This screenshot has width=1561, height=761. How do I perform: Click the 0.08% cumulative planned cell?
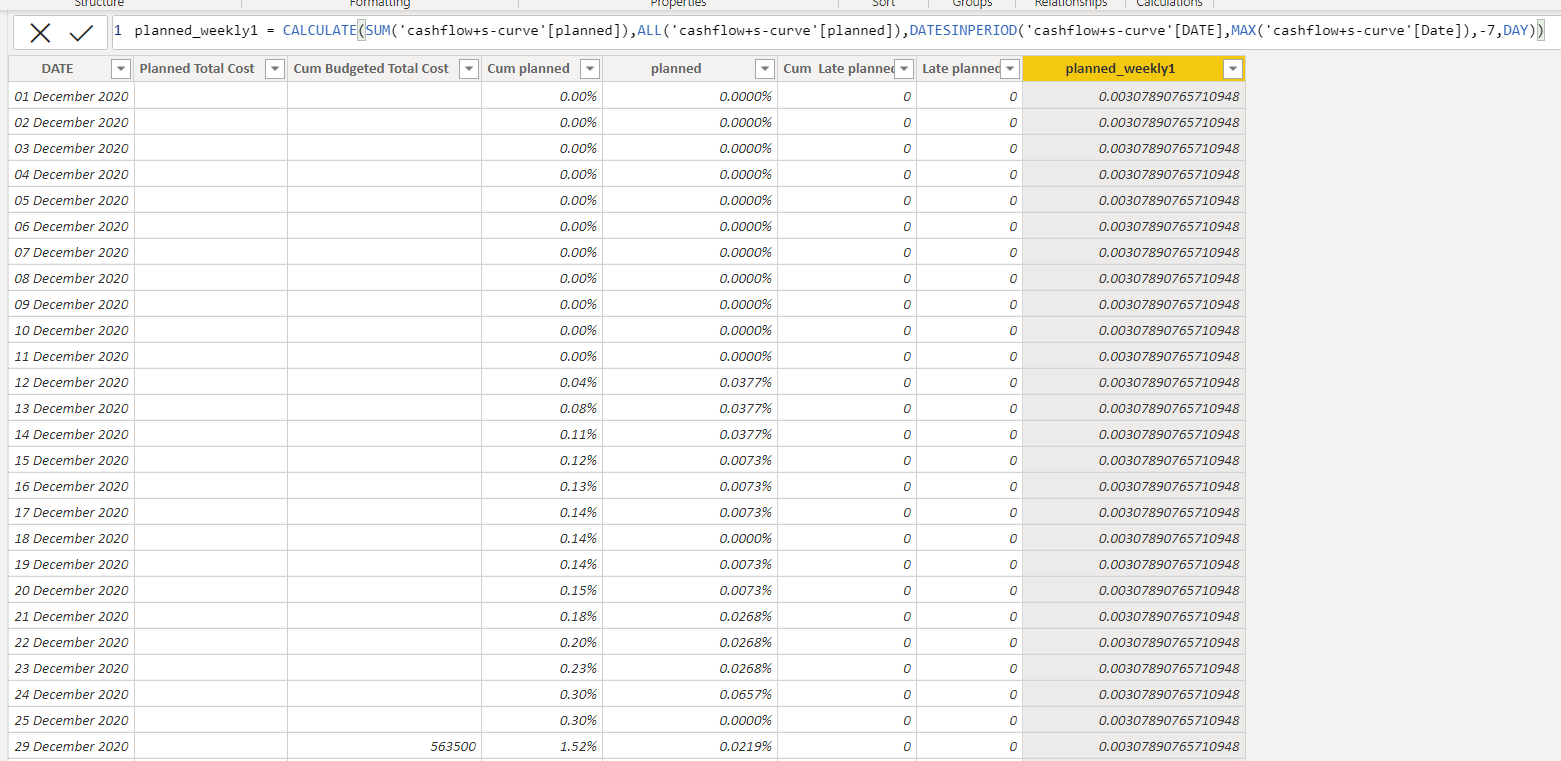click(542, 408)
